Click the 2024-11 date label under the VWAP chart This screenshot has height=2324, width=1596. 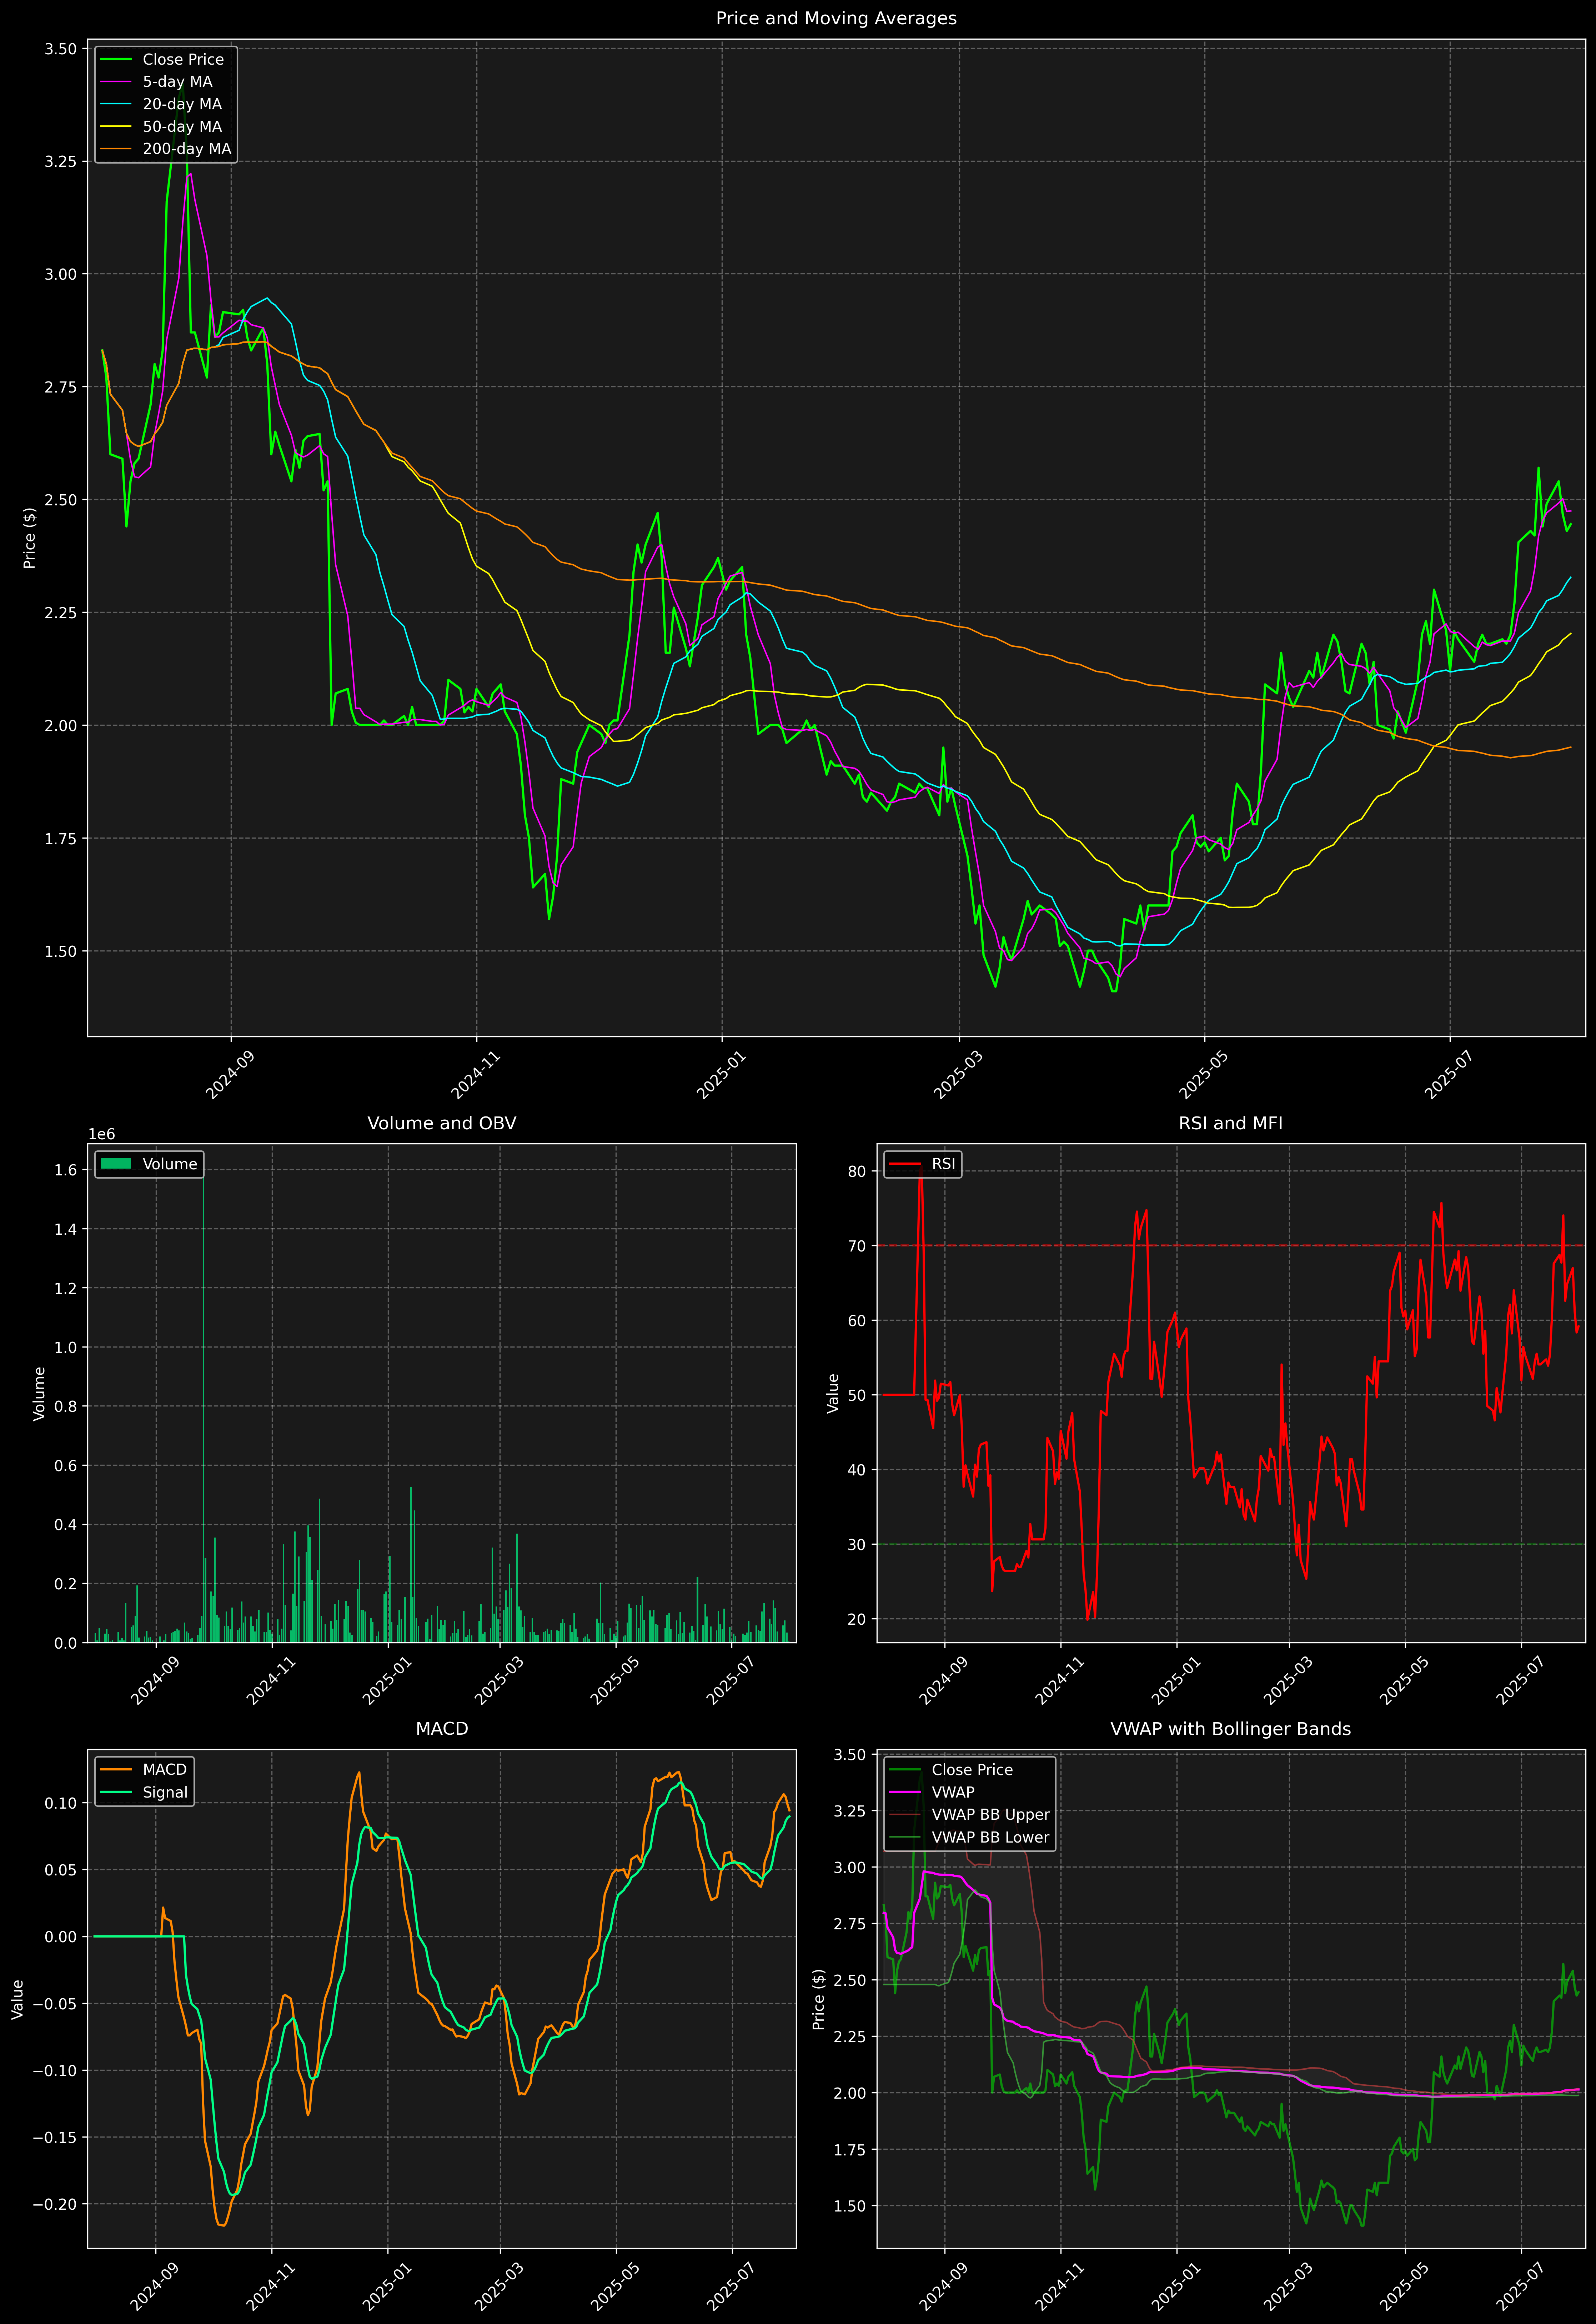pyautogui.click(x=1060, y=2287)
